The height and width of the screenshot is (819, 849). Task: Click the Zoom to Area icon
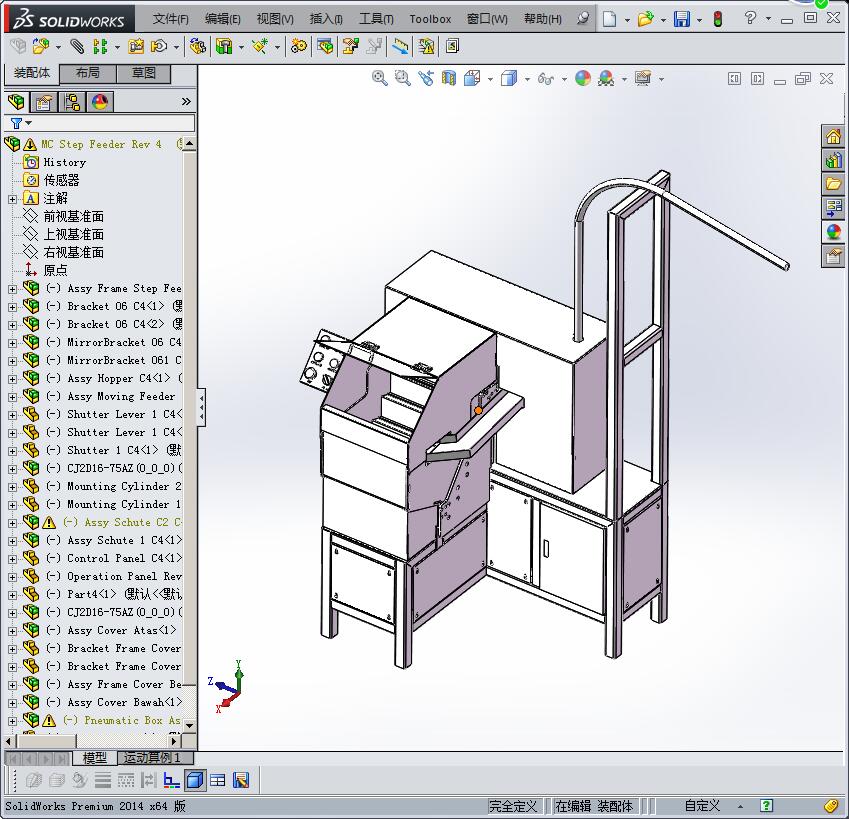[402, 78]
